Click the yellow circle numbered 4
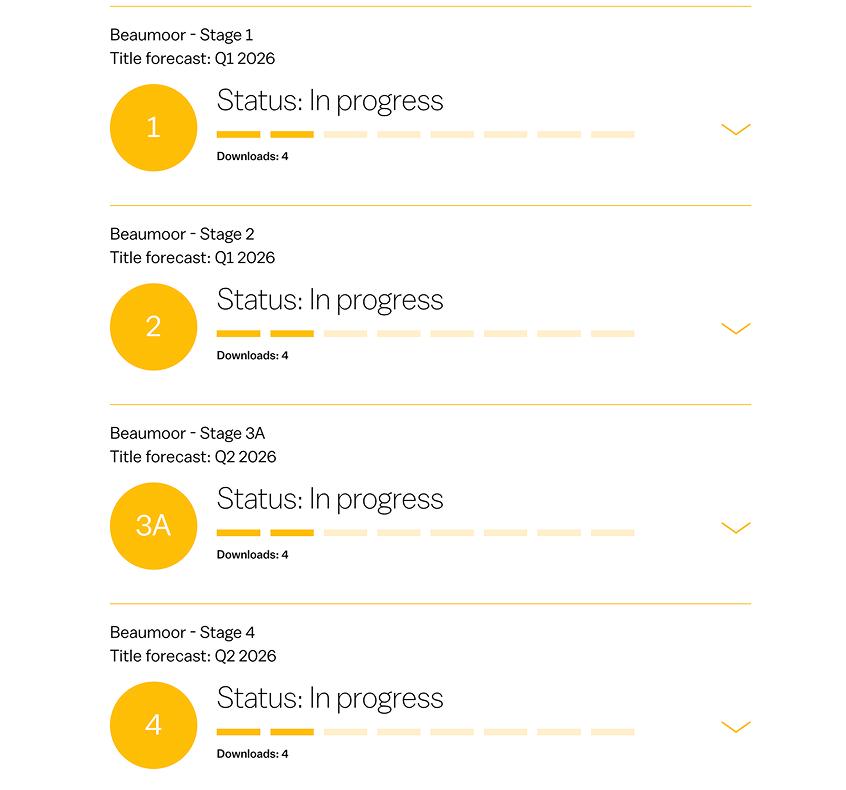846x790 pixels. coord(153,725)
